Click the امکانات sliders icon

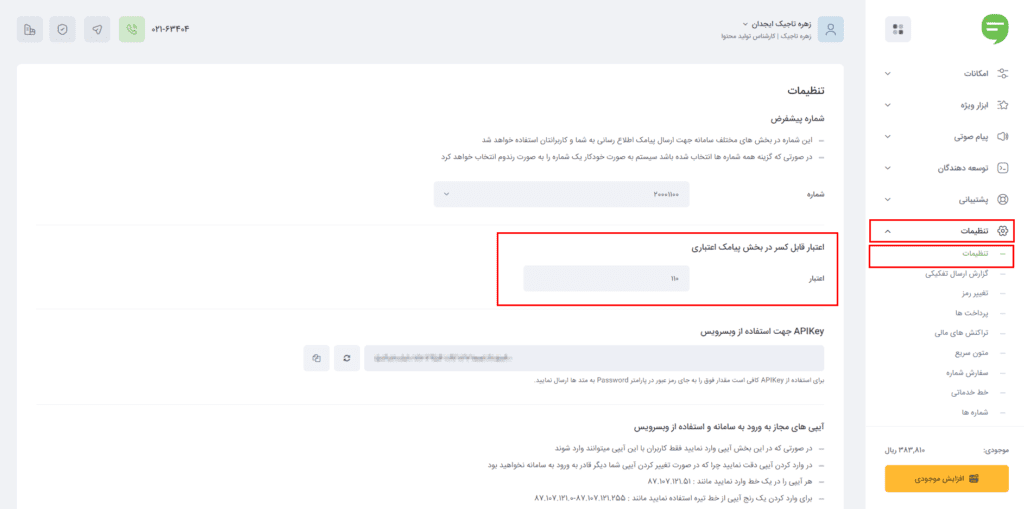point(1003,73)
